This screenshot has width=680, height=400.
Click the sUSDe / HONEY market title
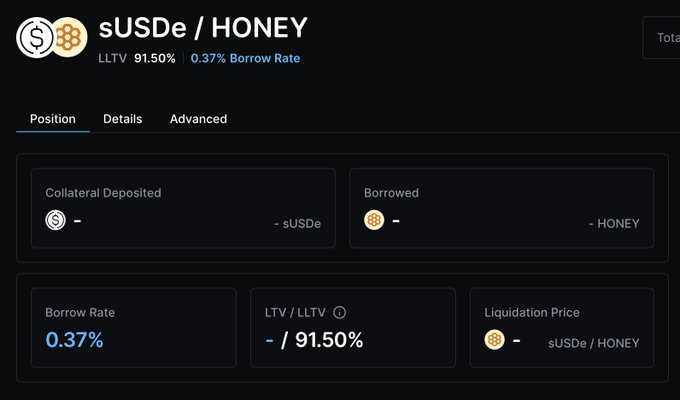point(203,27)
